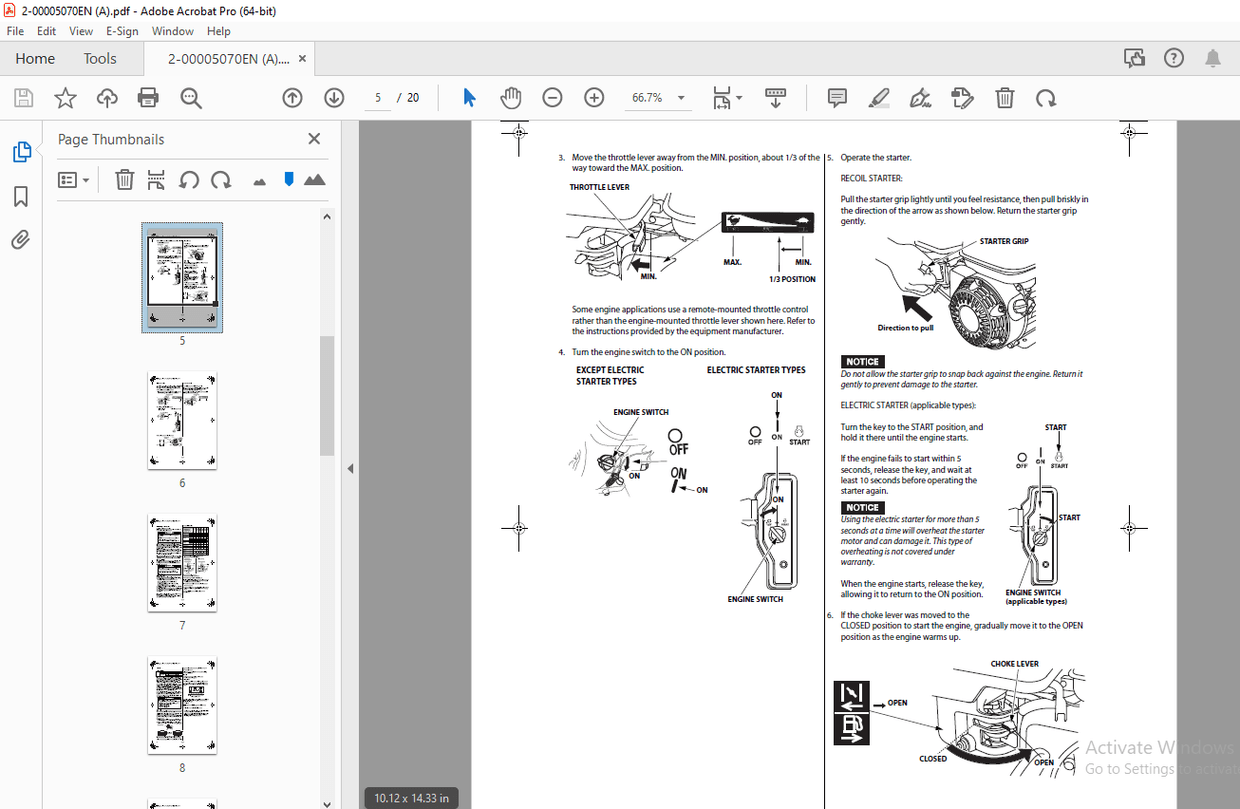Open the page fit options dropdown

click(x=727, y=97)
